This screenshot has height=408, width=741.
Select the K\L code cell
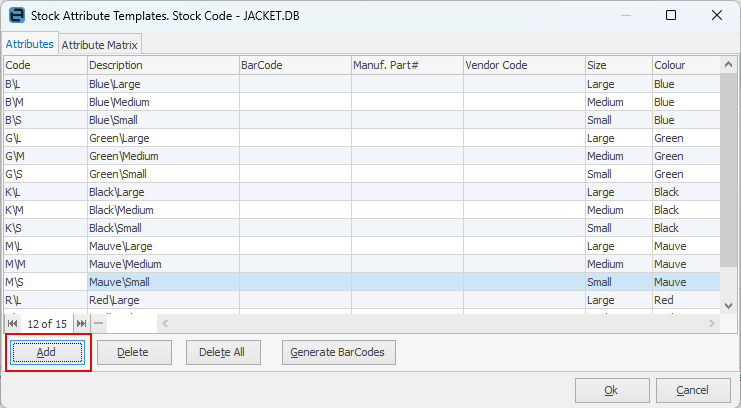pos(45,192)
